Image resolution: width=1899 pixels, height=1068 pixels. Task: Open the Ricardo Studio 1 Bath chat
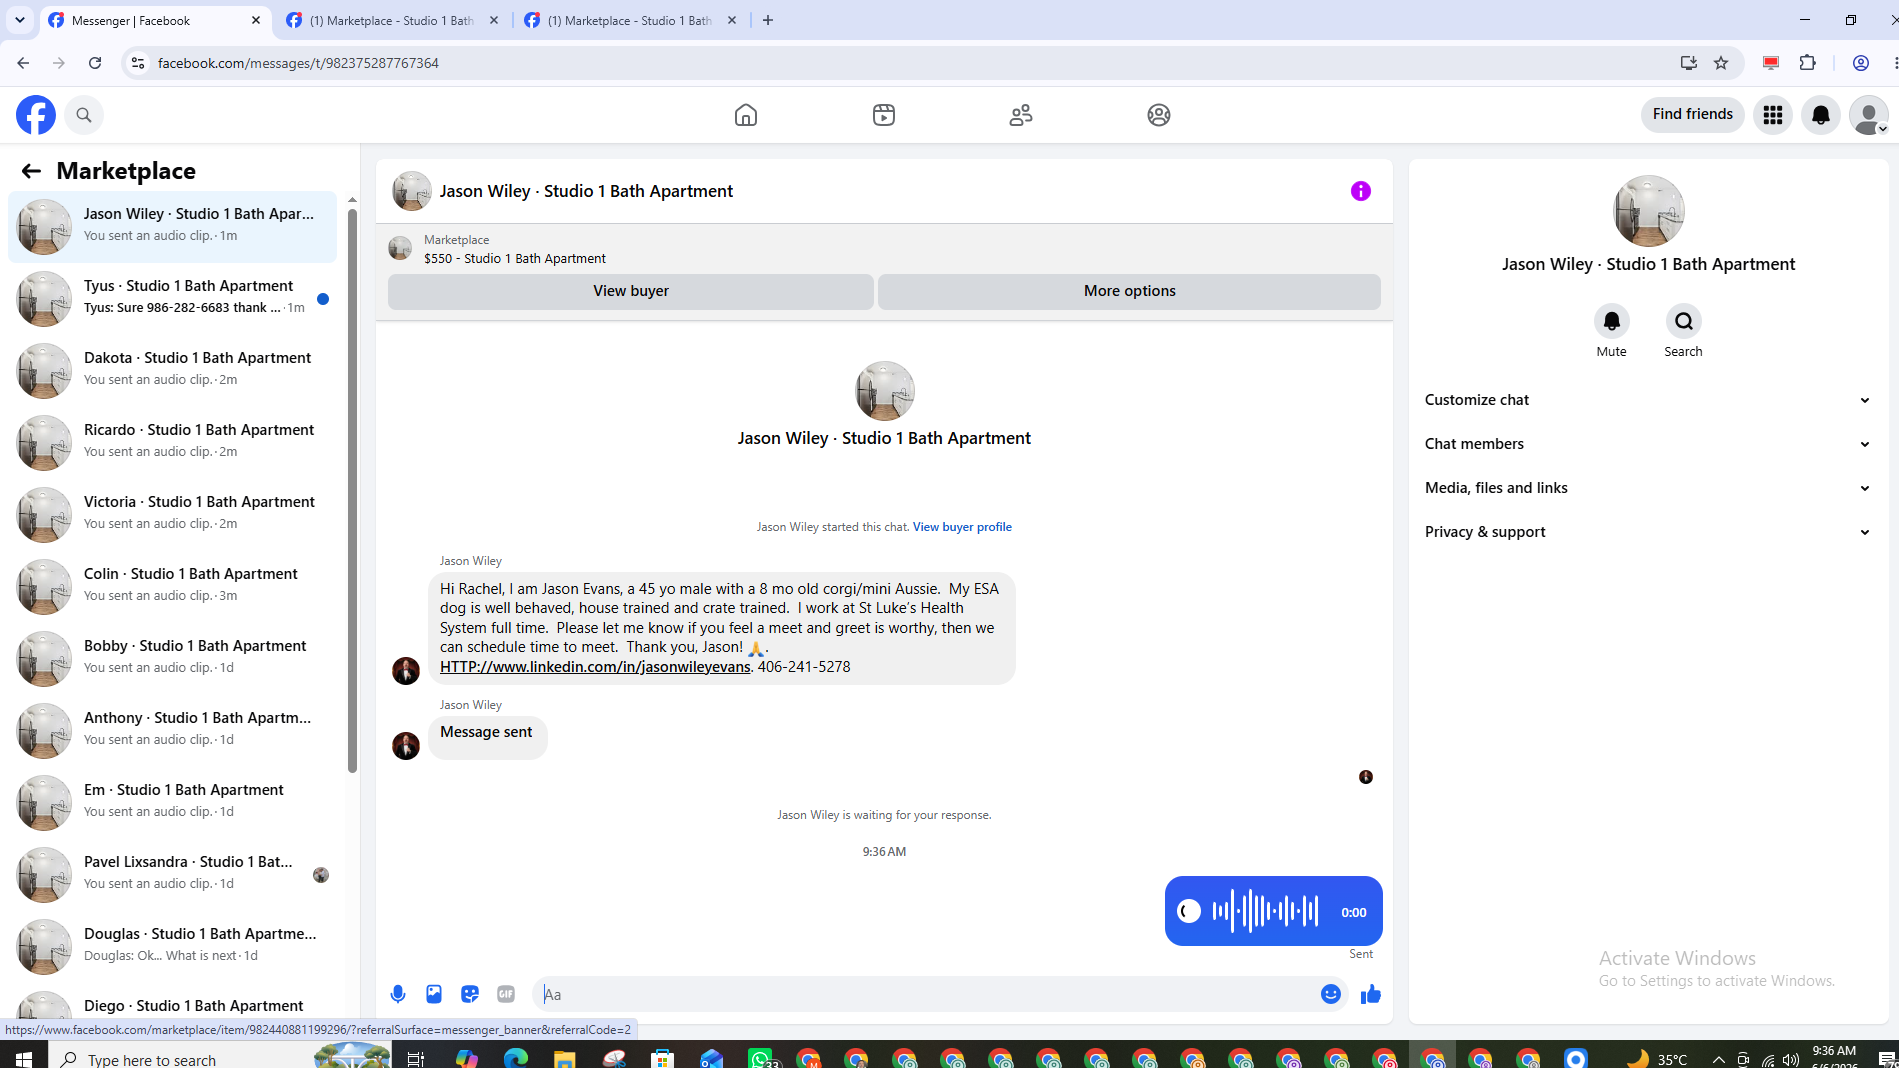tap(173, 442)
